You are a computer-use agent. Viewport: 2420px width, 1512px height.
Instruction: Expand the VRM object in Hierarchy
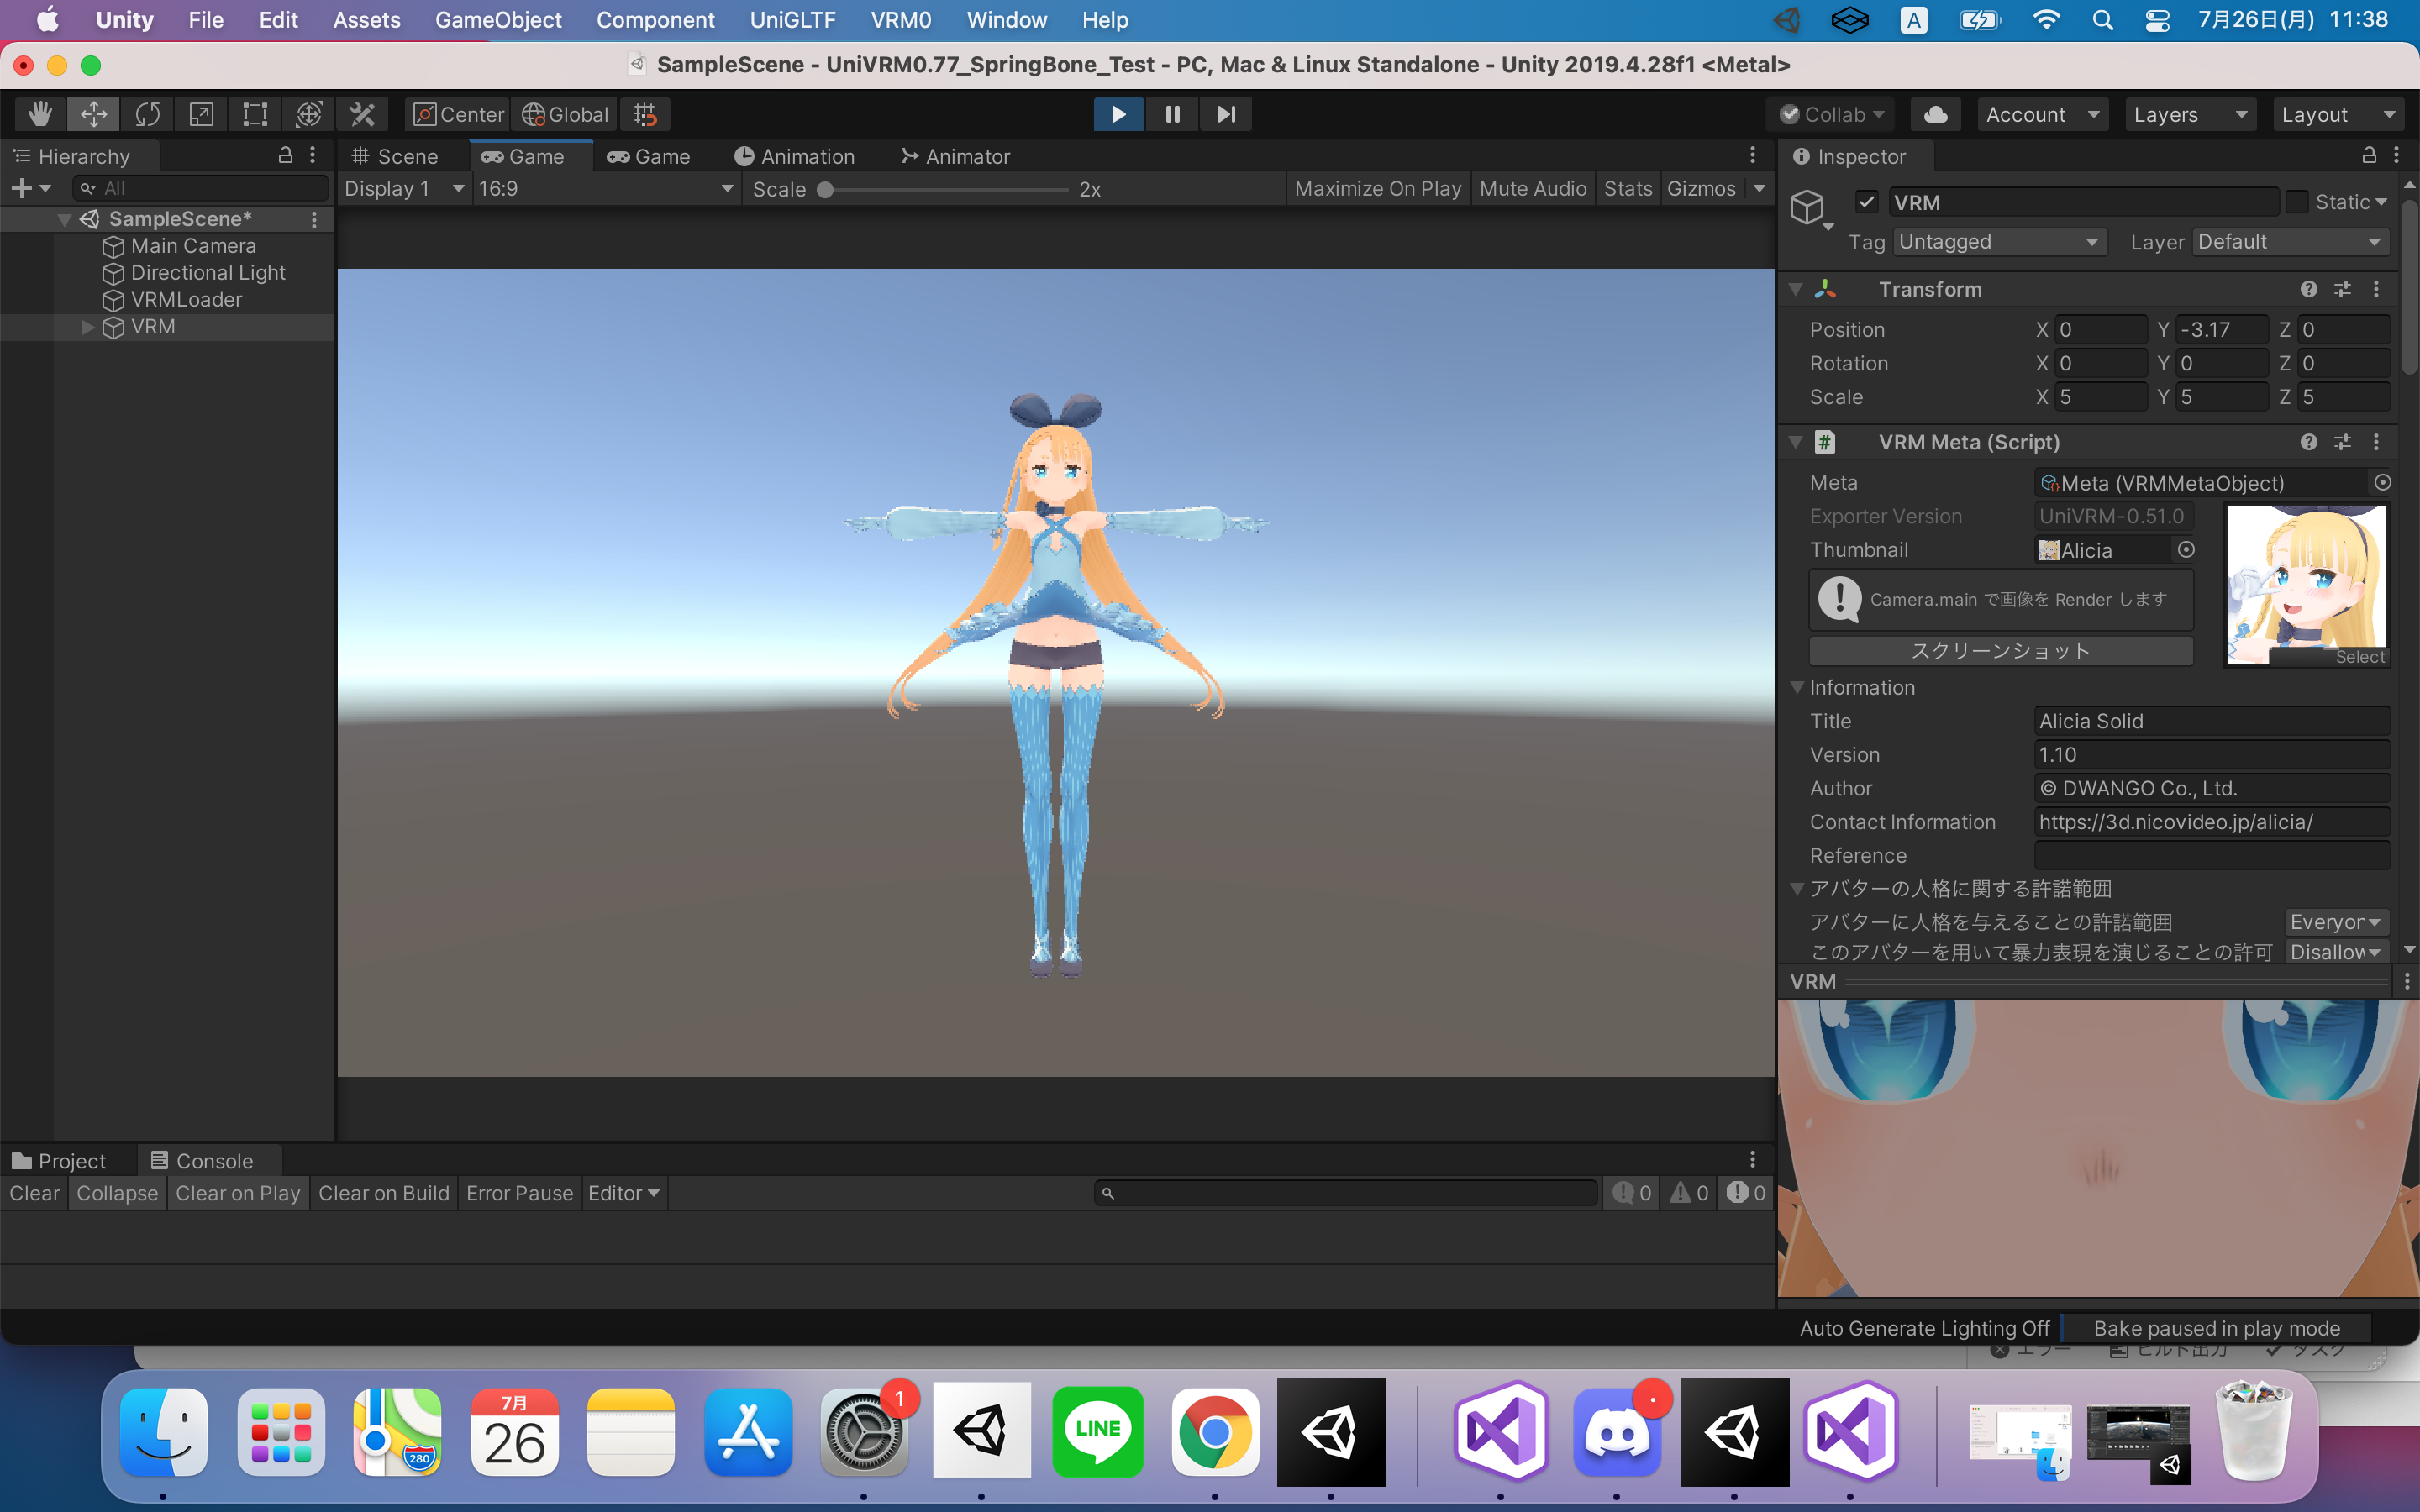click(88, 327)
